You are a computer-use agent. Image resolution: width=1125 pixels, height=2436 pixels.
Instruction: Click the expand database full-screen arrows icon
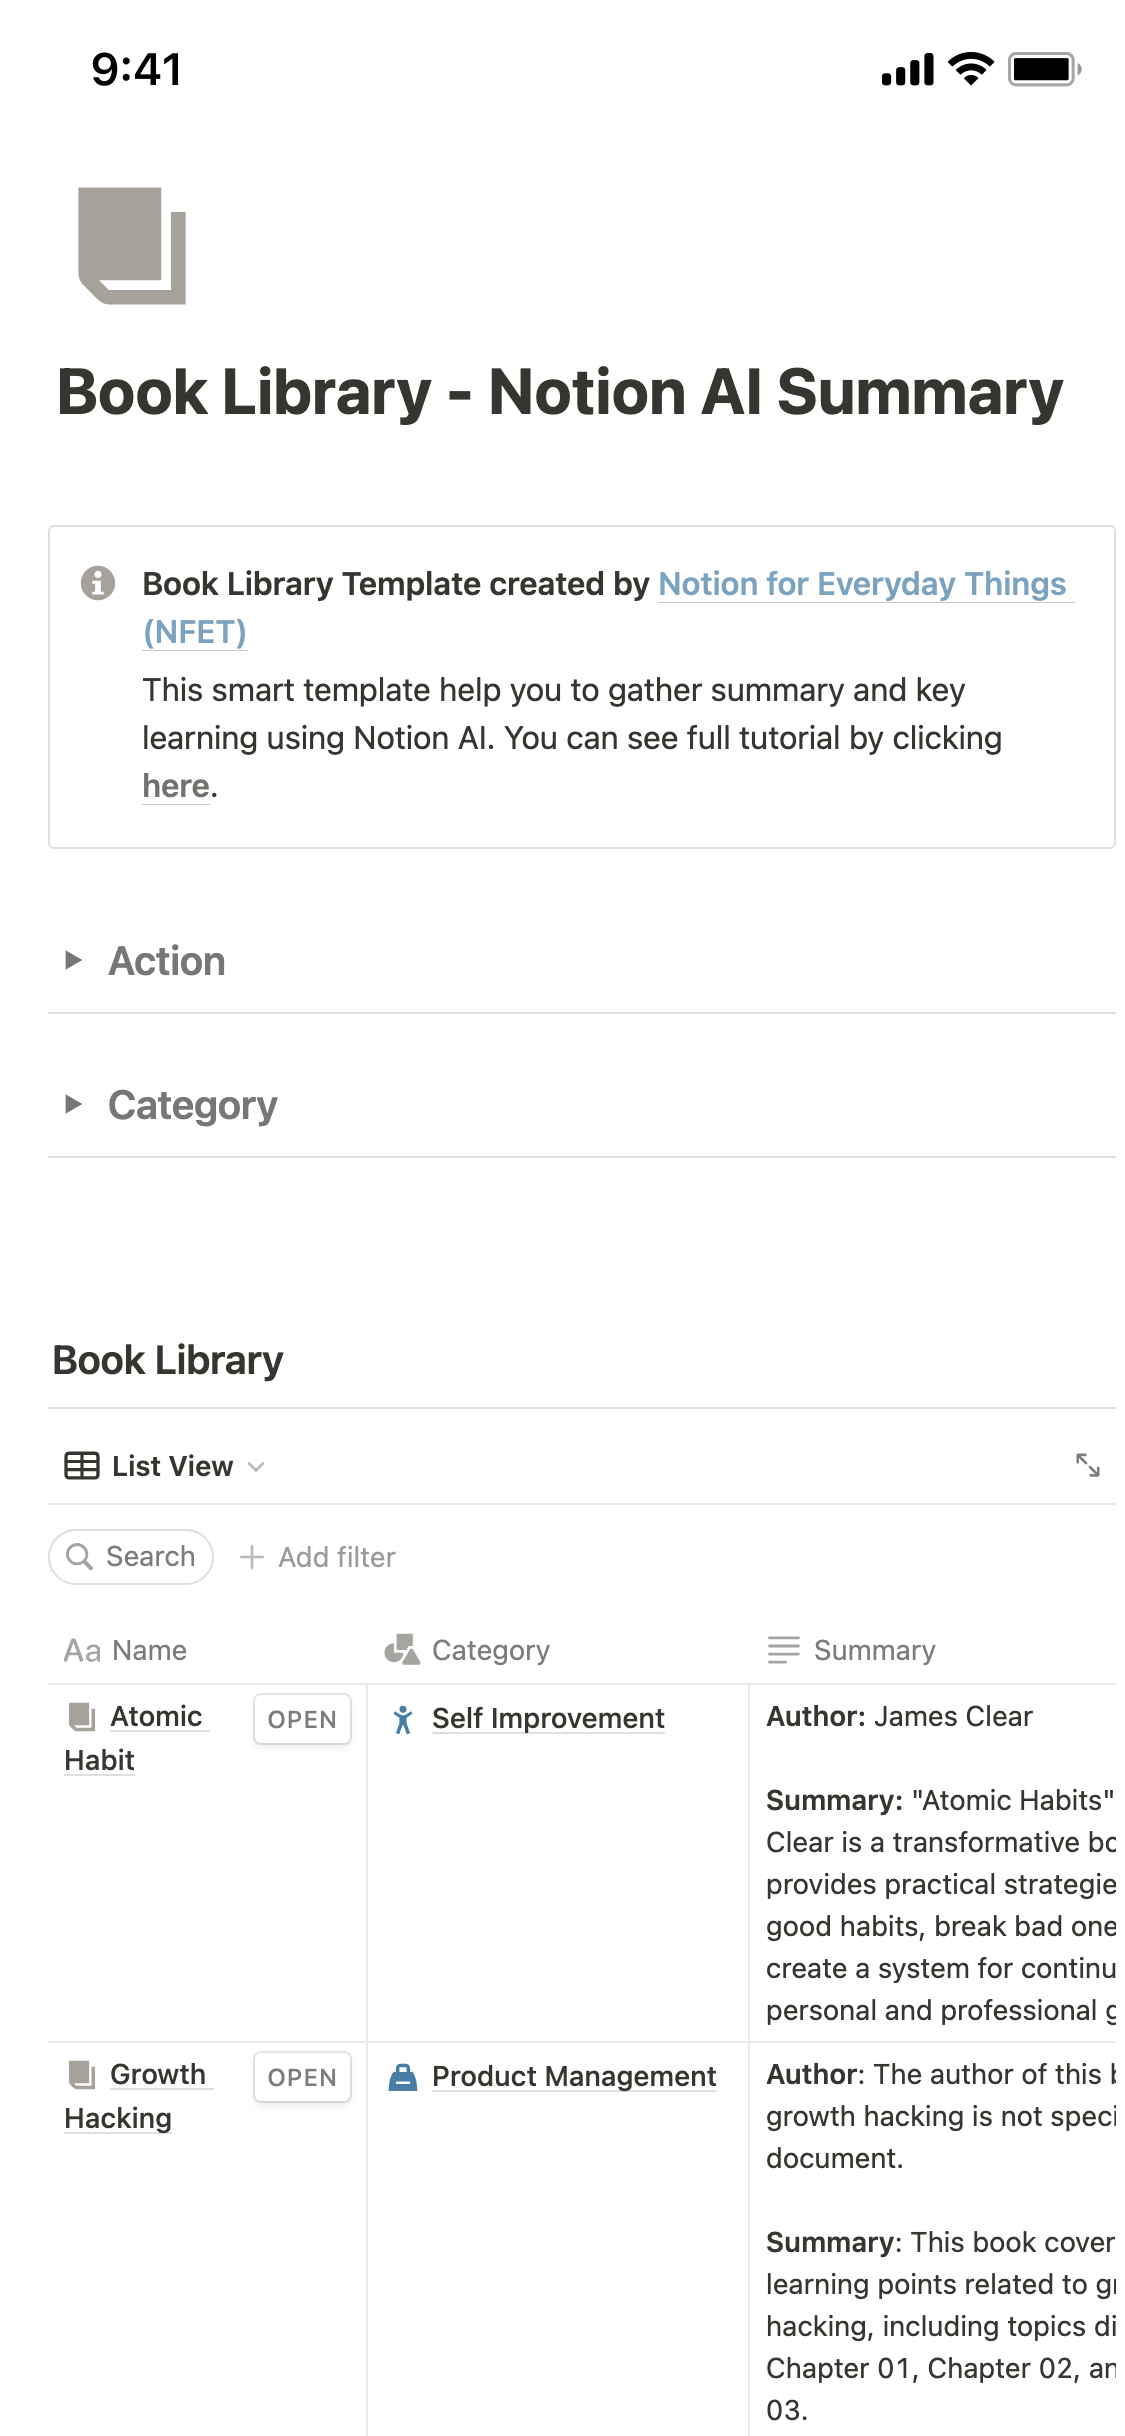[1088, 1465]
